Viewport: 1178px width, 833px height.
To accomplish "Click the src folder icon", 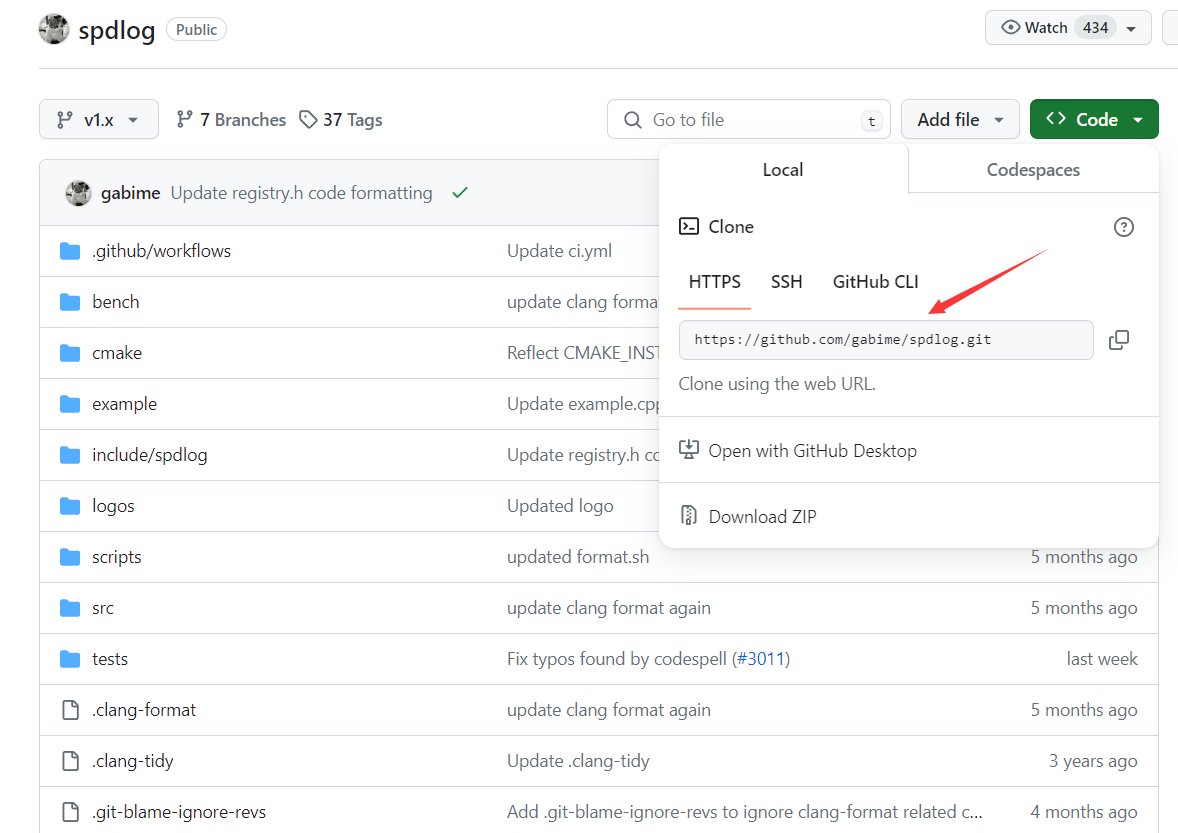I will tap(70, 608).
